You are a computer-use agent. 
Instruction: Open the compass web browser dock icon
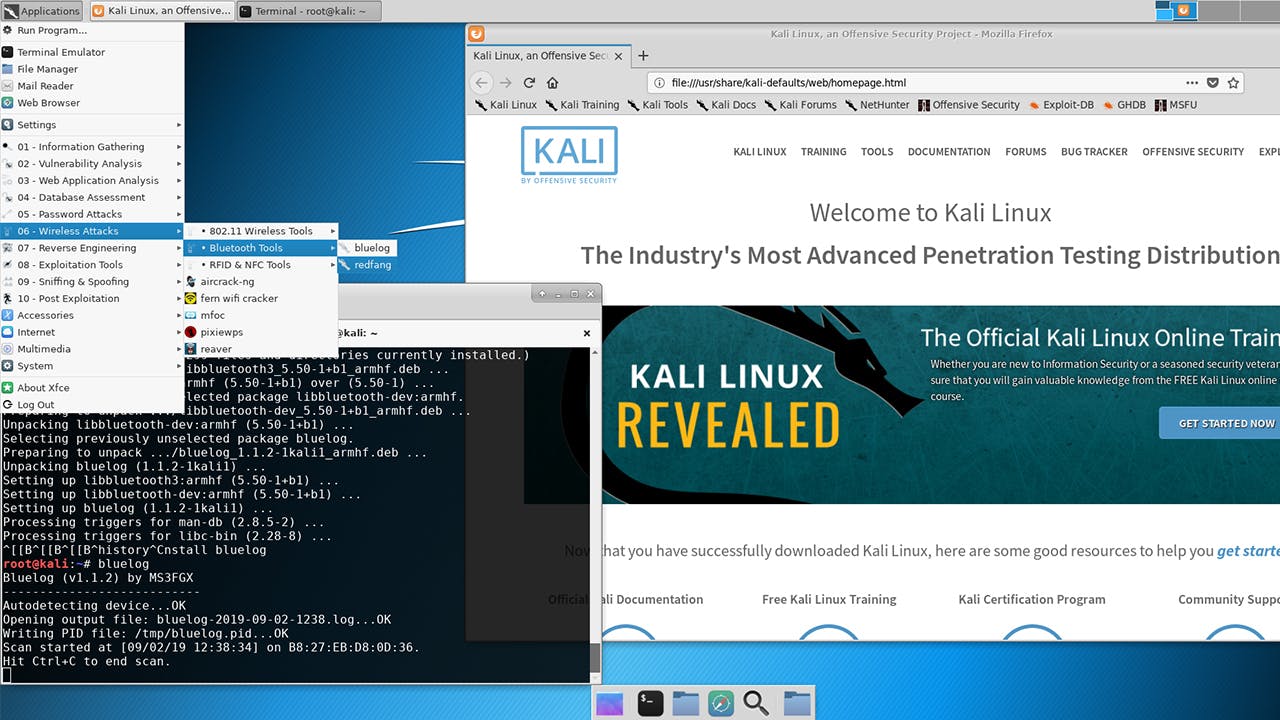point(721,703)
